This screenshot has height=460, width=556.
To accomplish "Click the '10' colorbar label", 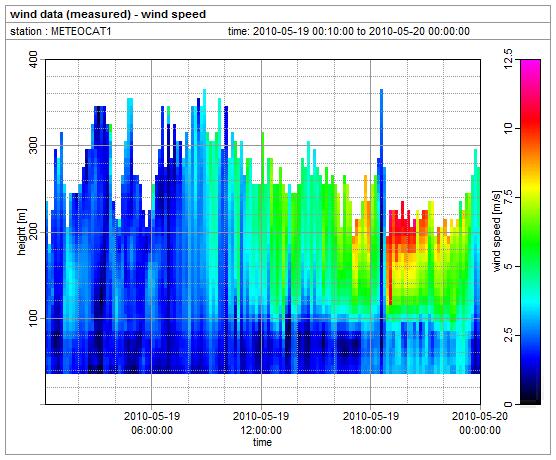I will coord(508,128).
